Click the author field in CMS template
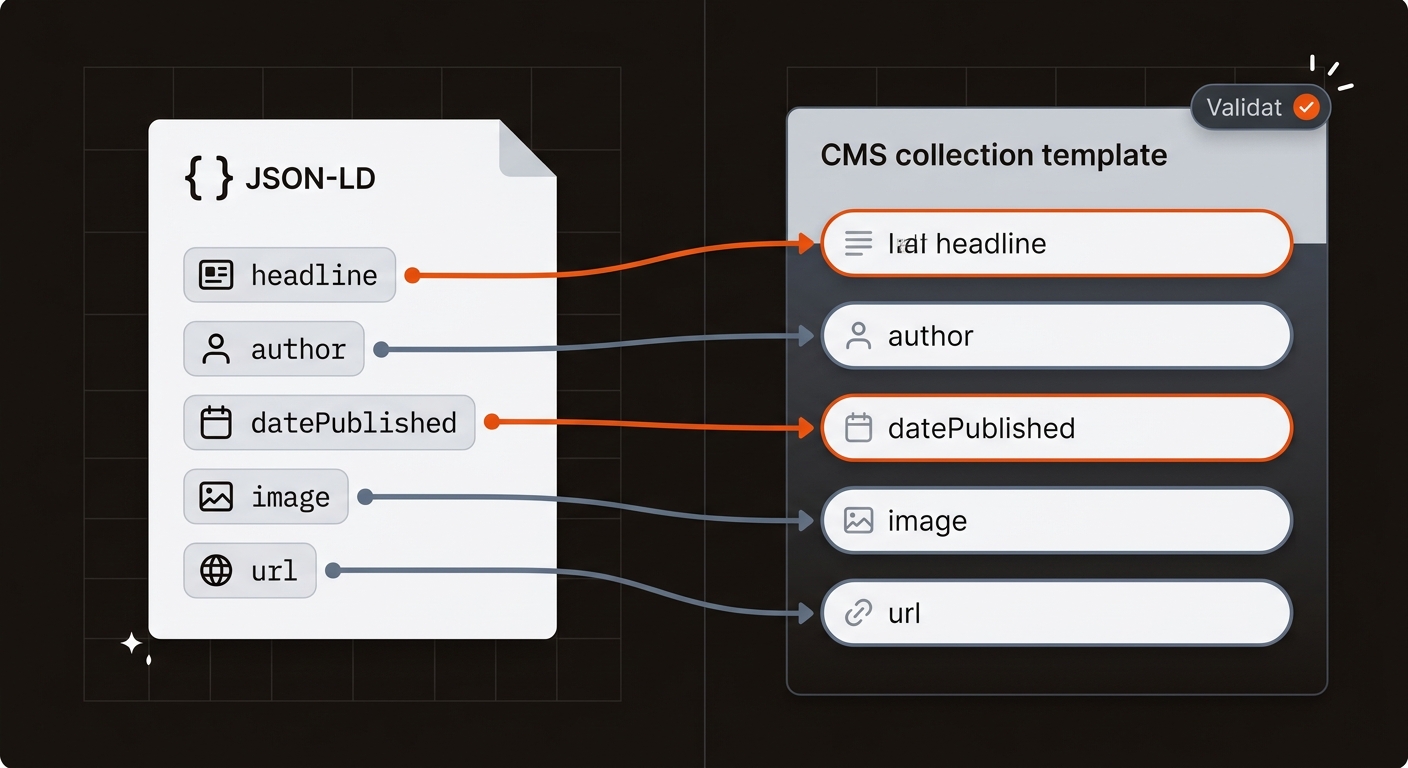1408x768 pixels. 1057,336
